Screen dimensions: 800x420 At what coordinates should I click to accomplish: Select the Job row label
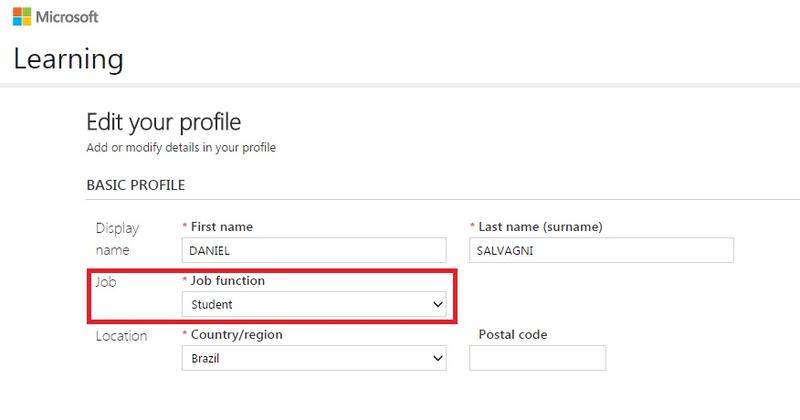(105, 282)
